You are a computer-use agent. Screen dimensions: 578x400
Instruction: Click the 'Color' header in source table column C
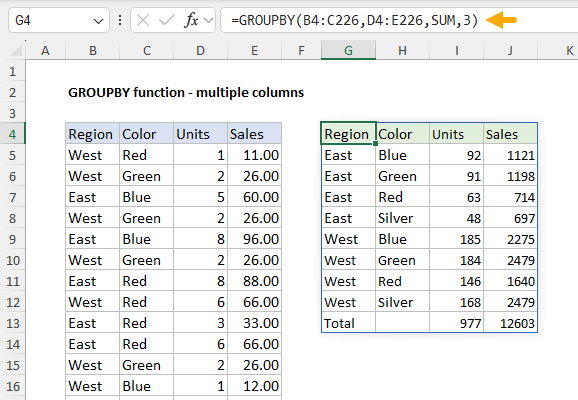coord(146,134)
